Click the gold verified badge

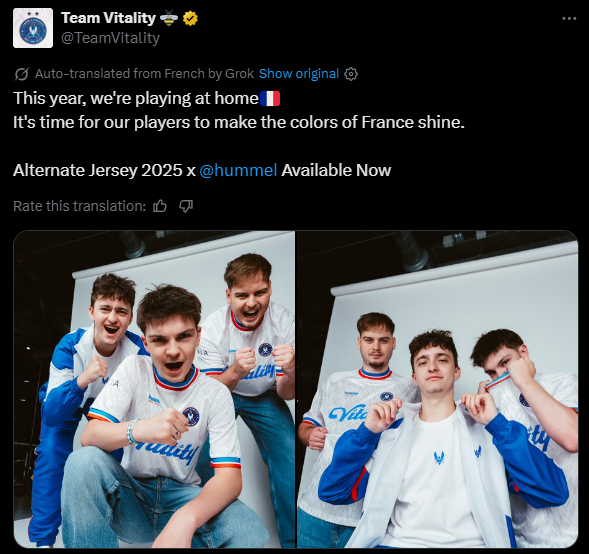pyautogui.click(x=190, y=18)
